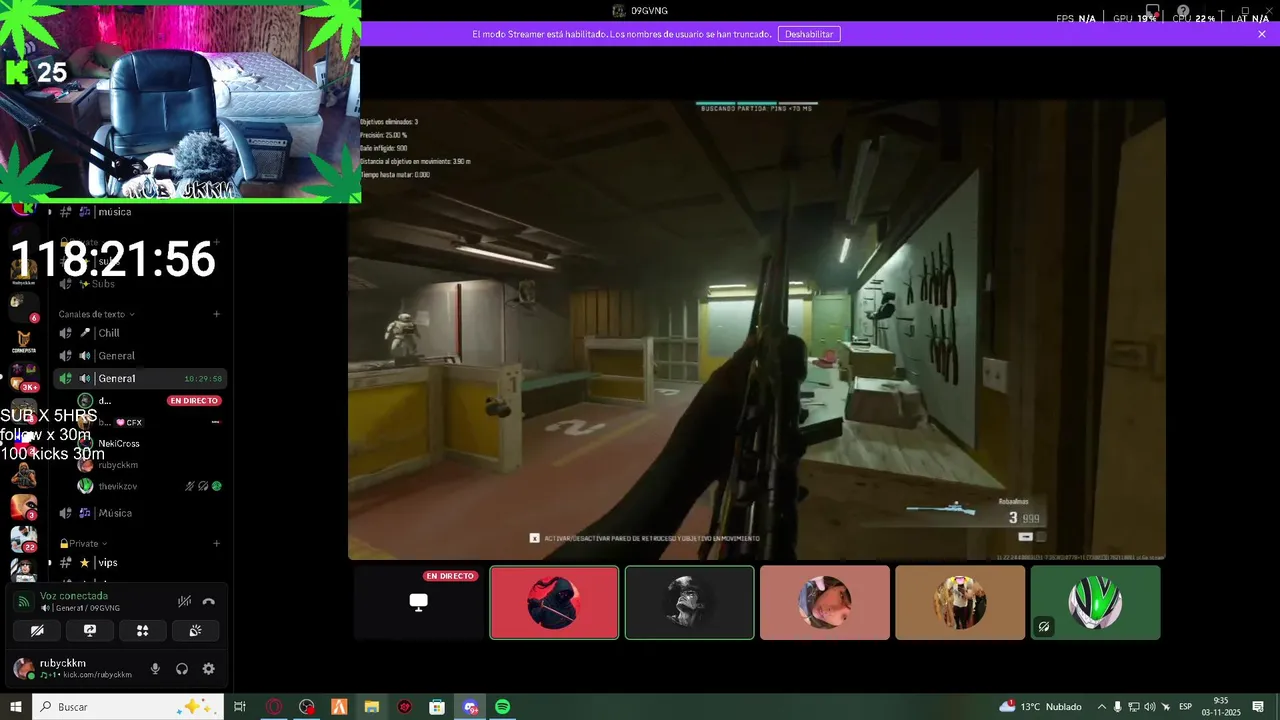Add a channel to Private category

(216, 543)
